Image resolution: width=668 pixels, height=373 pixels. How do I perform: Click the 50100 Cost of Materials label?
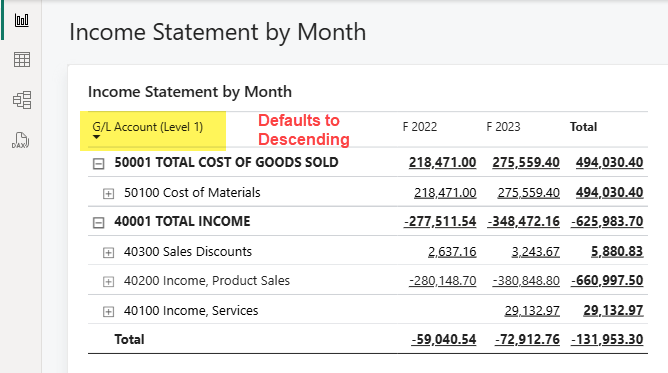[x=192, y=192]
